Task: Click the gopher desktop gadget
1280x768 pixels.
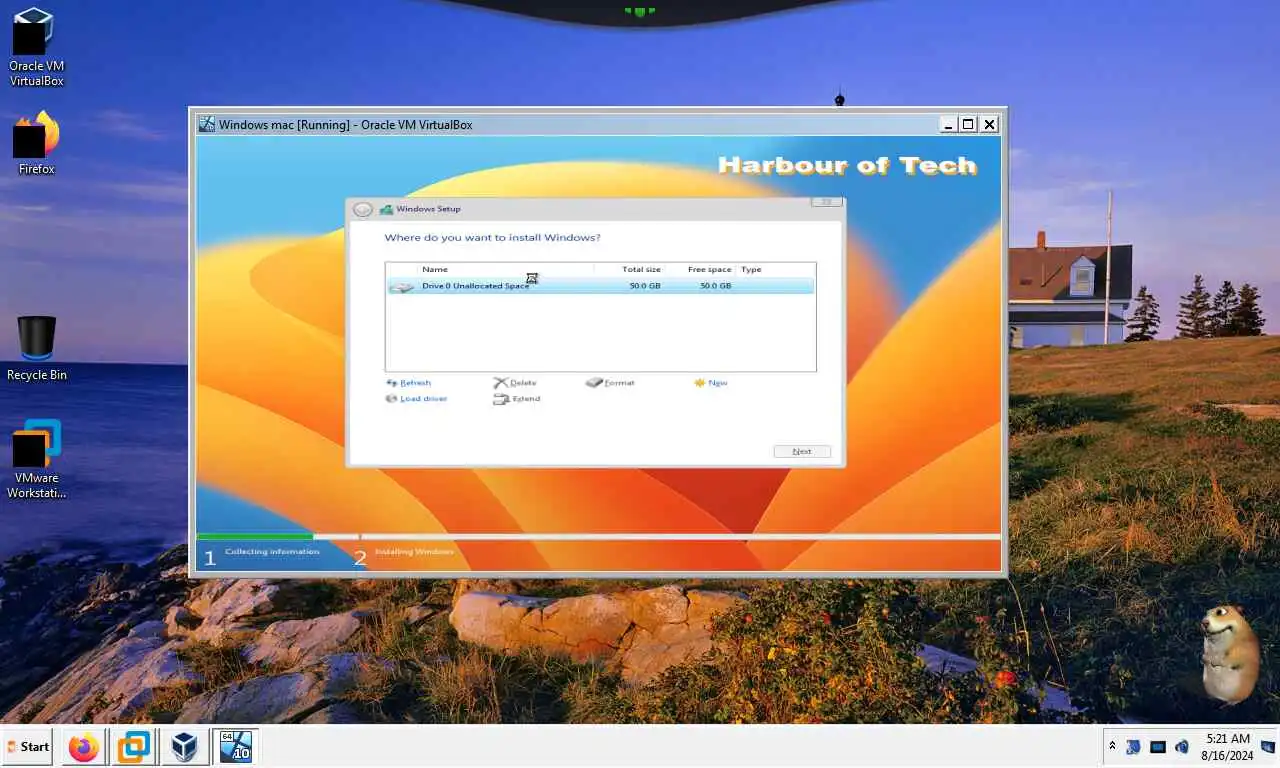Action: [1229, 654]
